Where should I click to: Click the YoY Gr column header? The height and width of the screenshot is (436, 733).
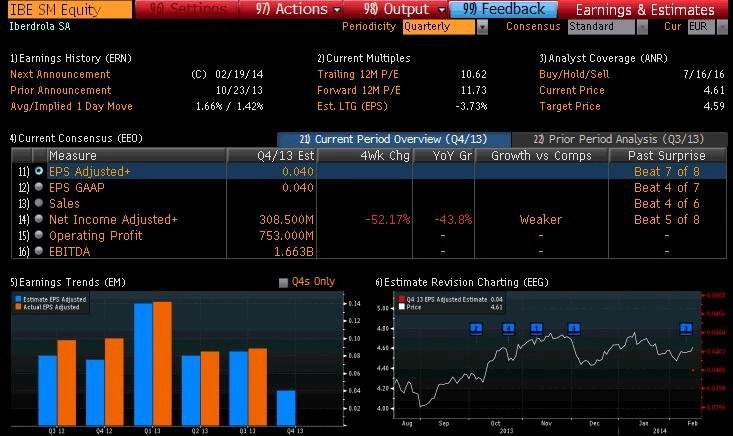pos(444,156)
